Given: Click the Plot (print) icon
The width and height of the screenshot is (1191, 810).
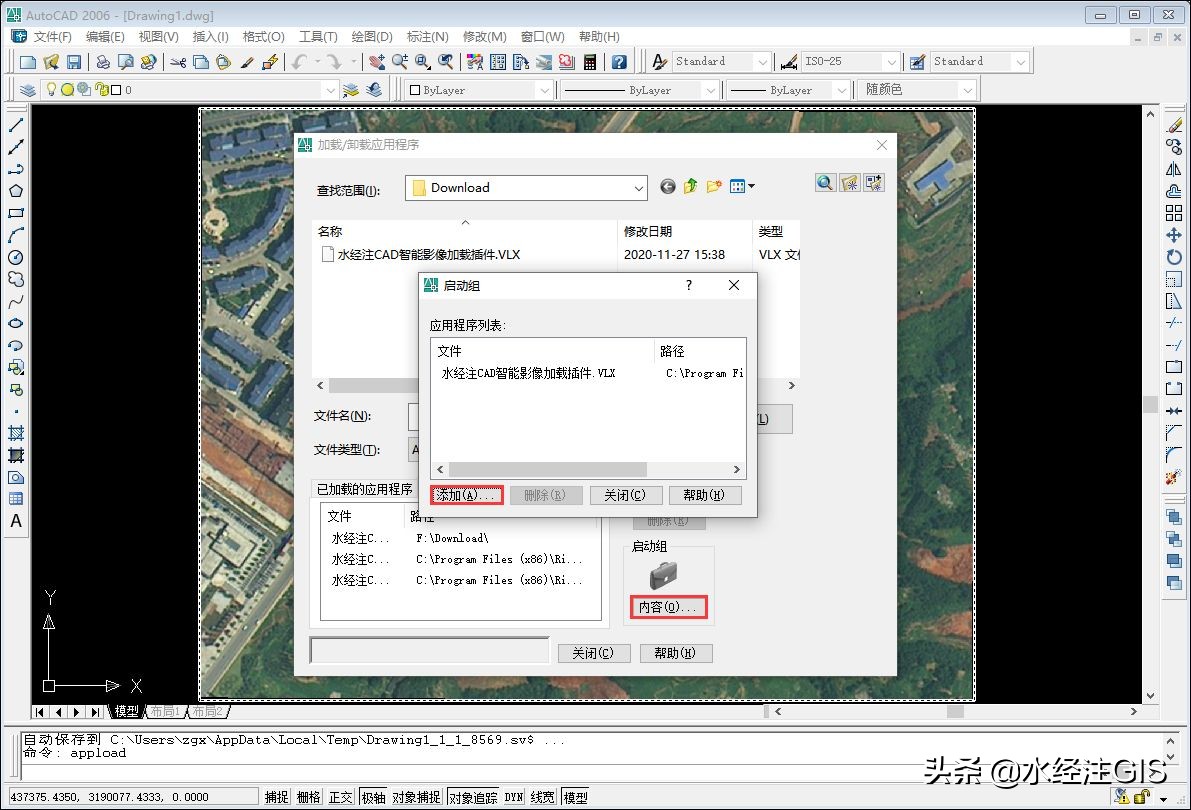Looking at the screenshot, I should tap(103, 62).
